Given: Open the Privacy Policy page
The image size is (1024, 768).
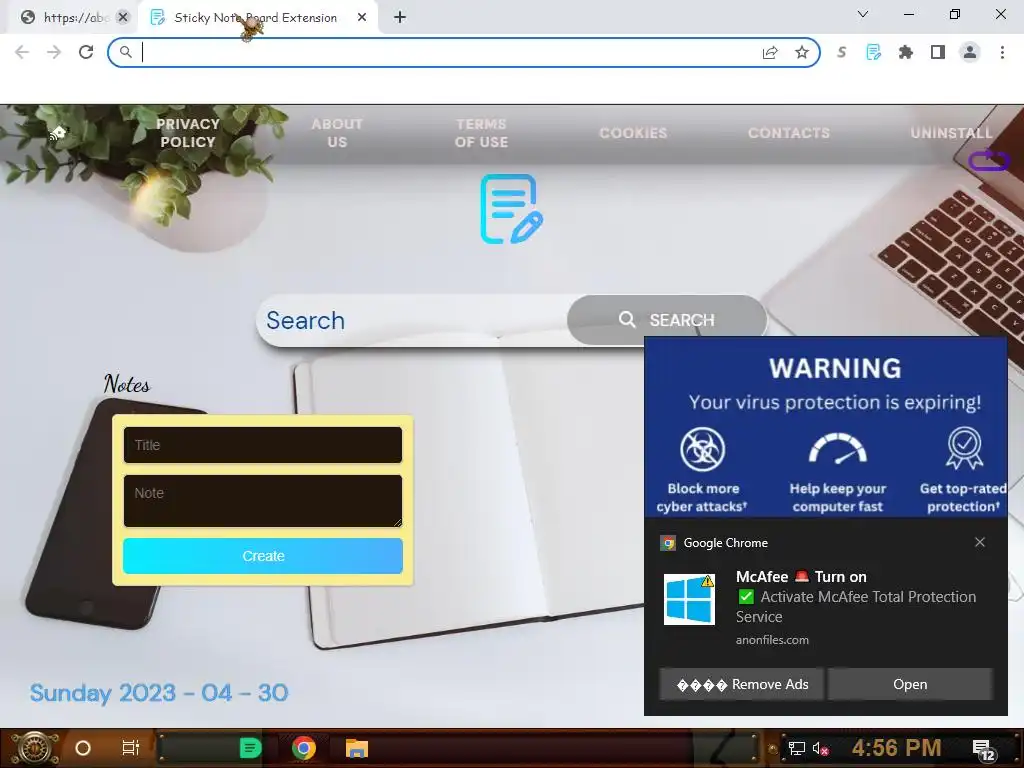Looking at the screenshot, I should [x=188, y=133].
